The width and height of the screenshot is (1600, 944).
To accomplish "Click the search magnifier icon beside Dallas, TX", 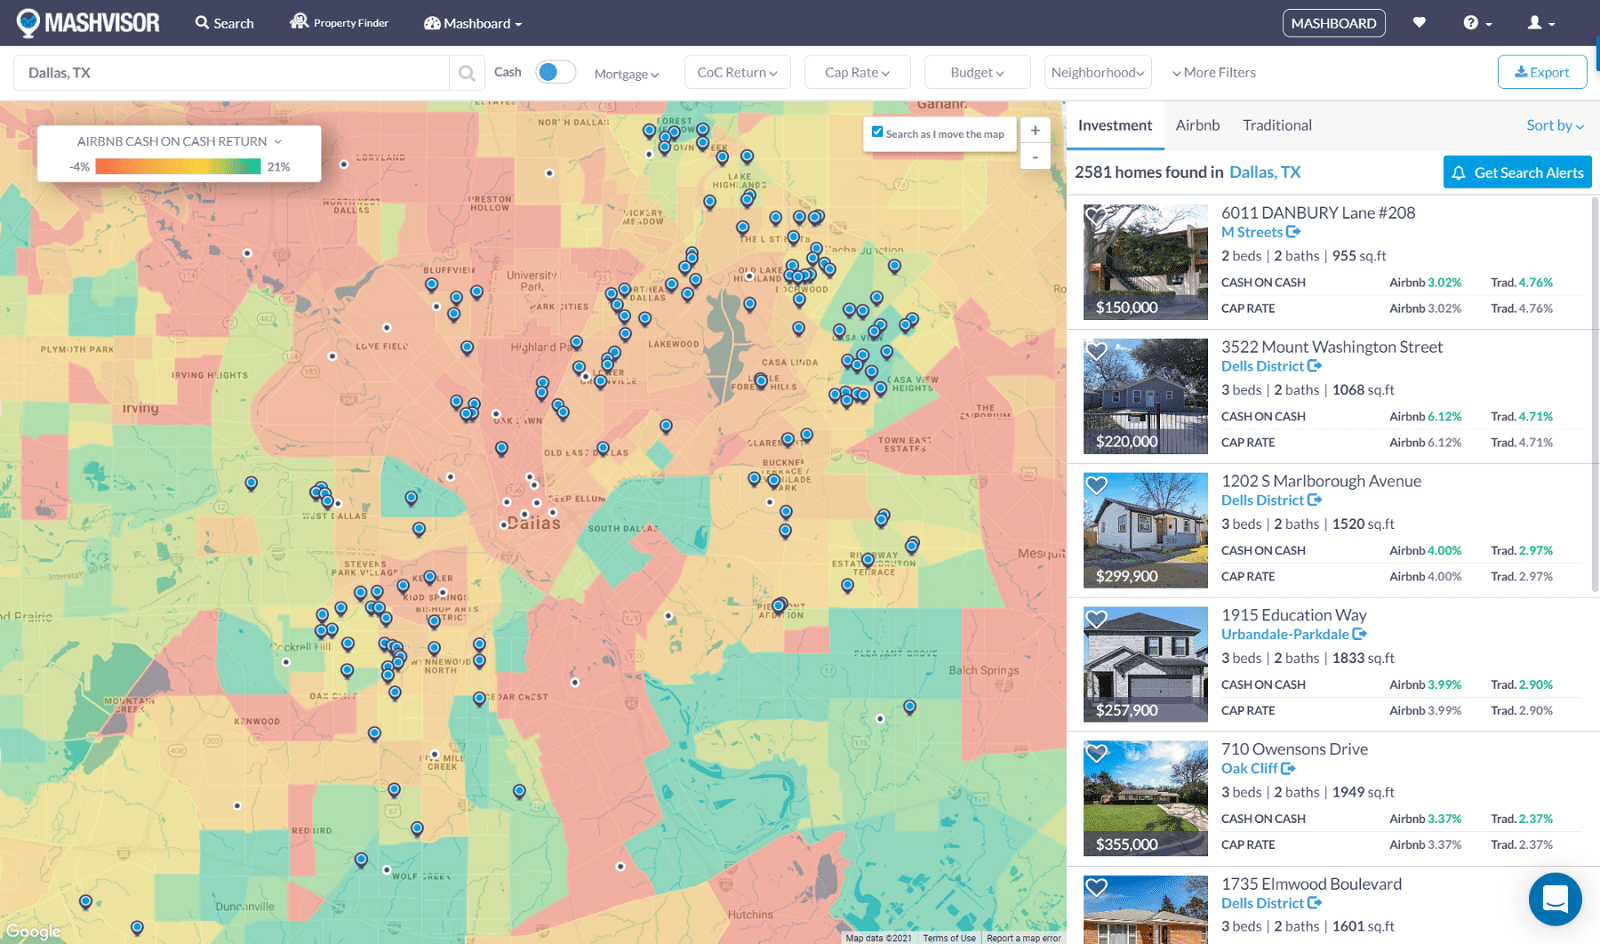I will tap(466, 73).
